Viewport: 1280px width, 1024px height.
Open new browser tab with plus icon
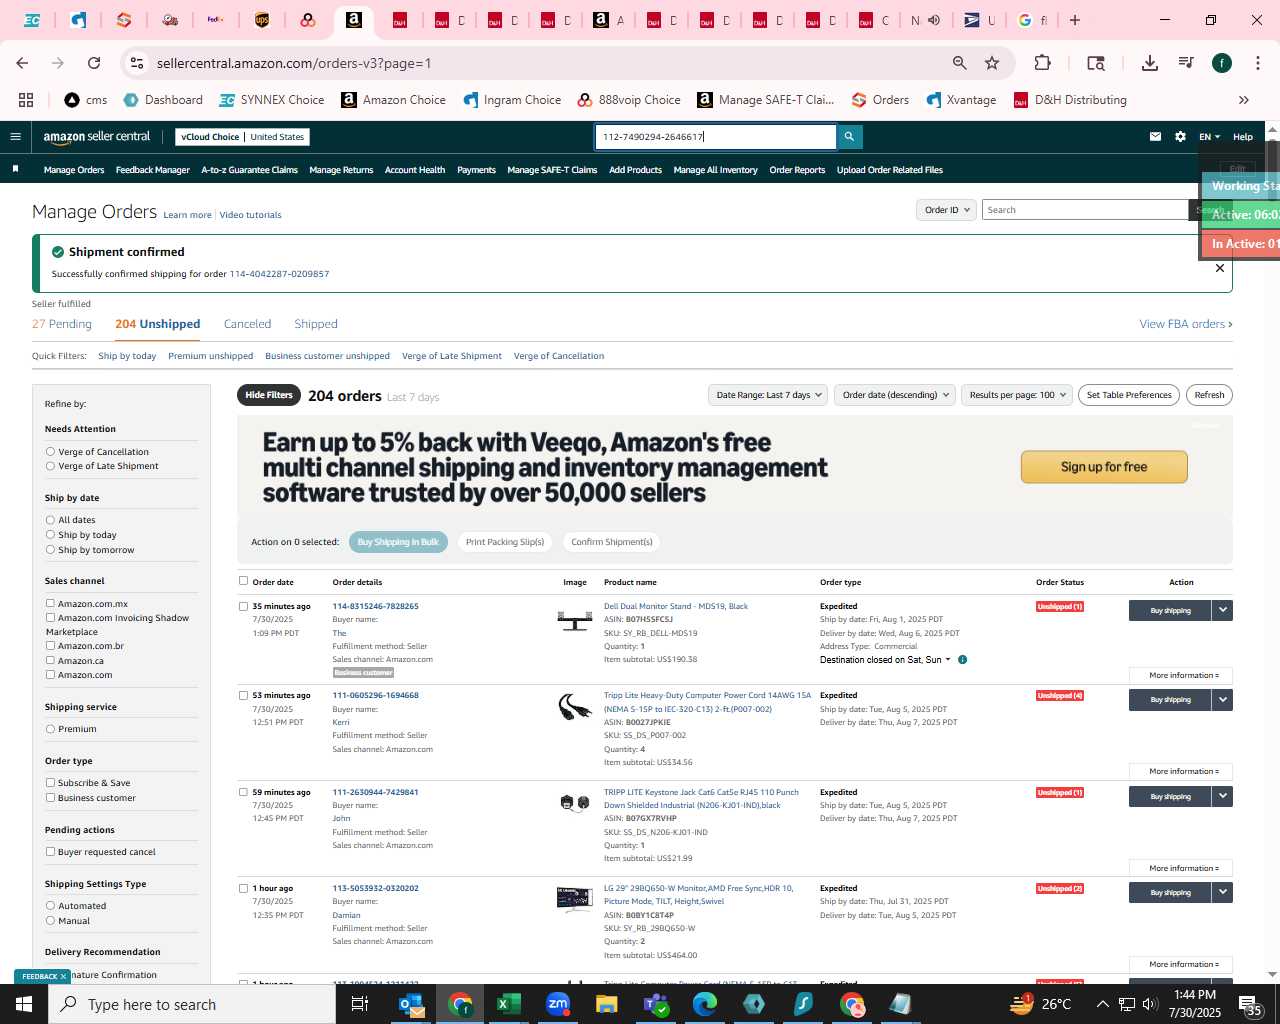(1075, 20)
